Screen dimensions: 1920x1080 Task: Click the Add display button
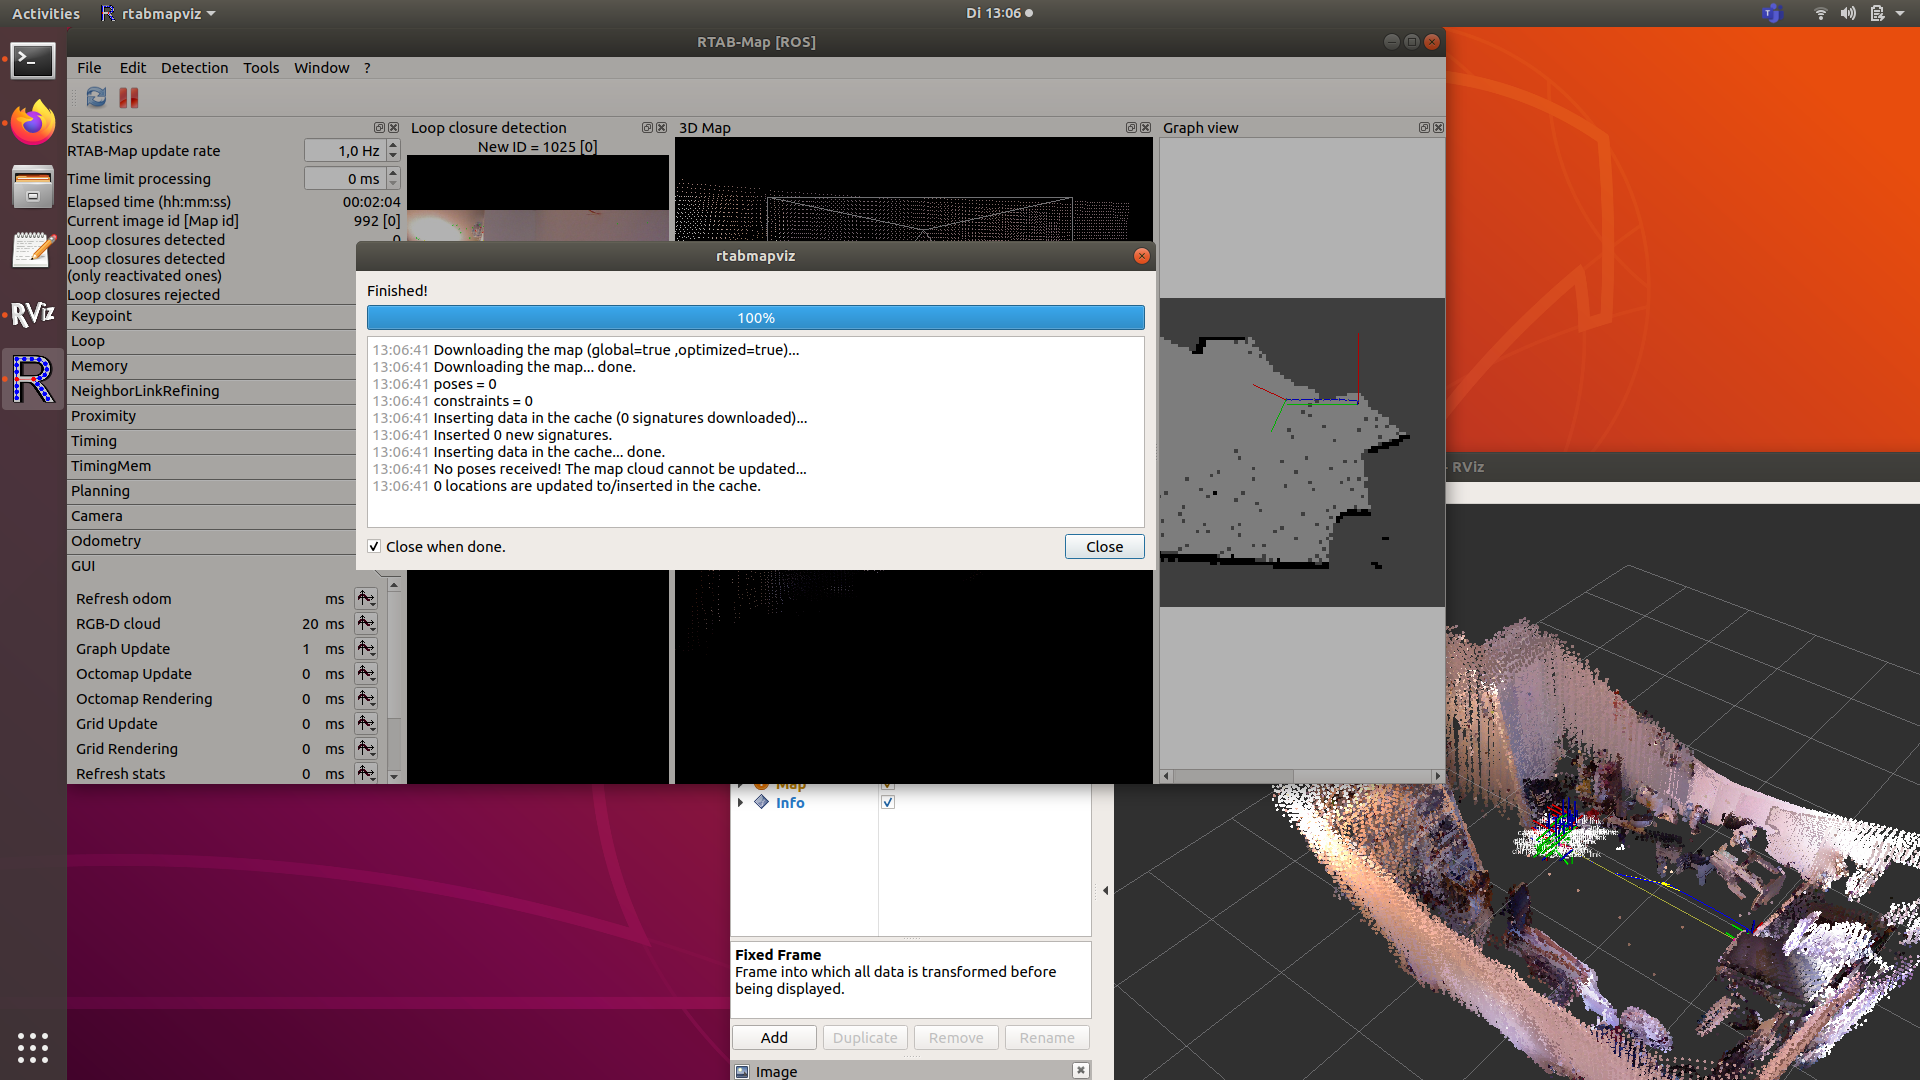(x=774, y=1038)
